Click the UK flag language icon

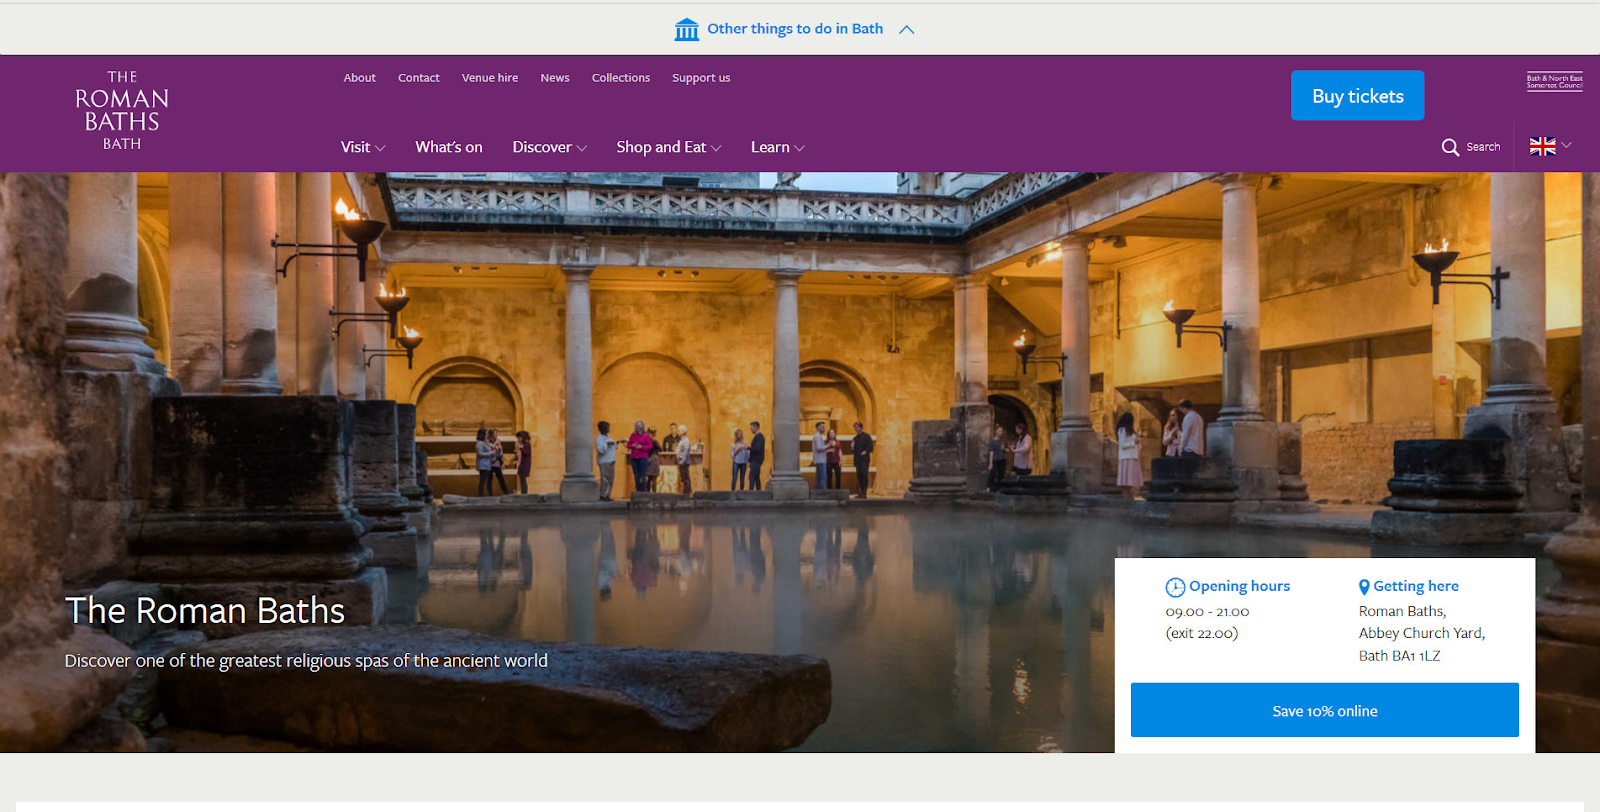[1543, 146]
